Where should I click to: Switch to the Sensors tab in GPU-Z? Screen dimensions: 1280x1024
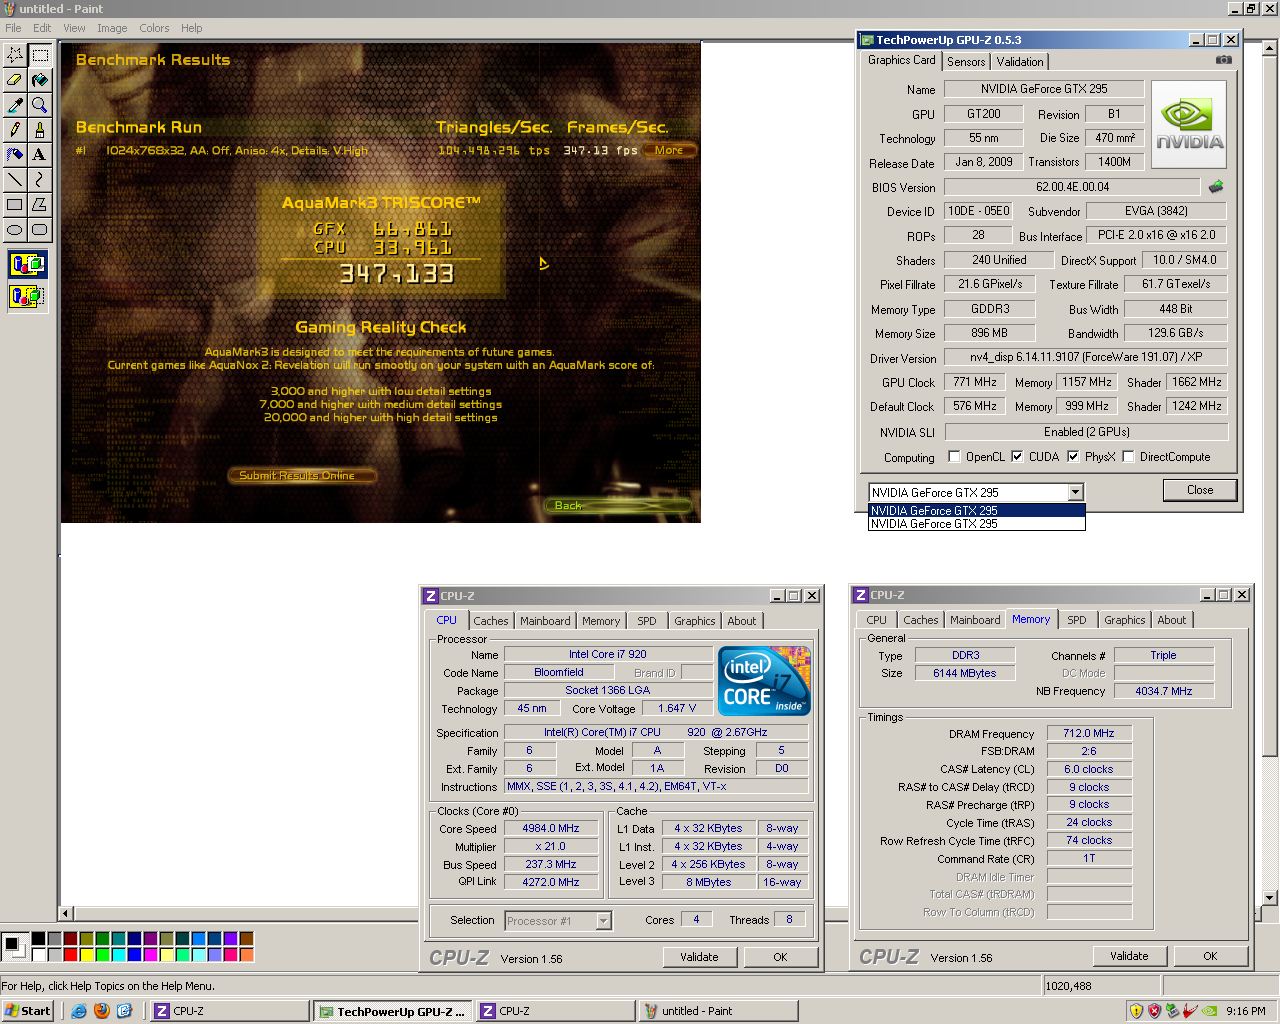click(966, 62)
